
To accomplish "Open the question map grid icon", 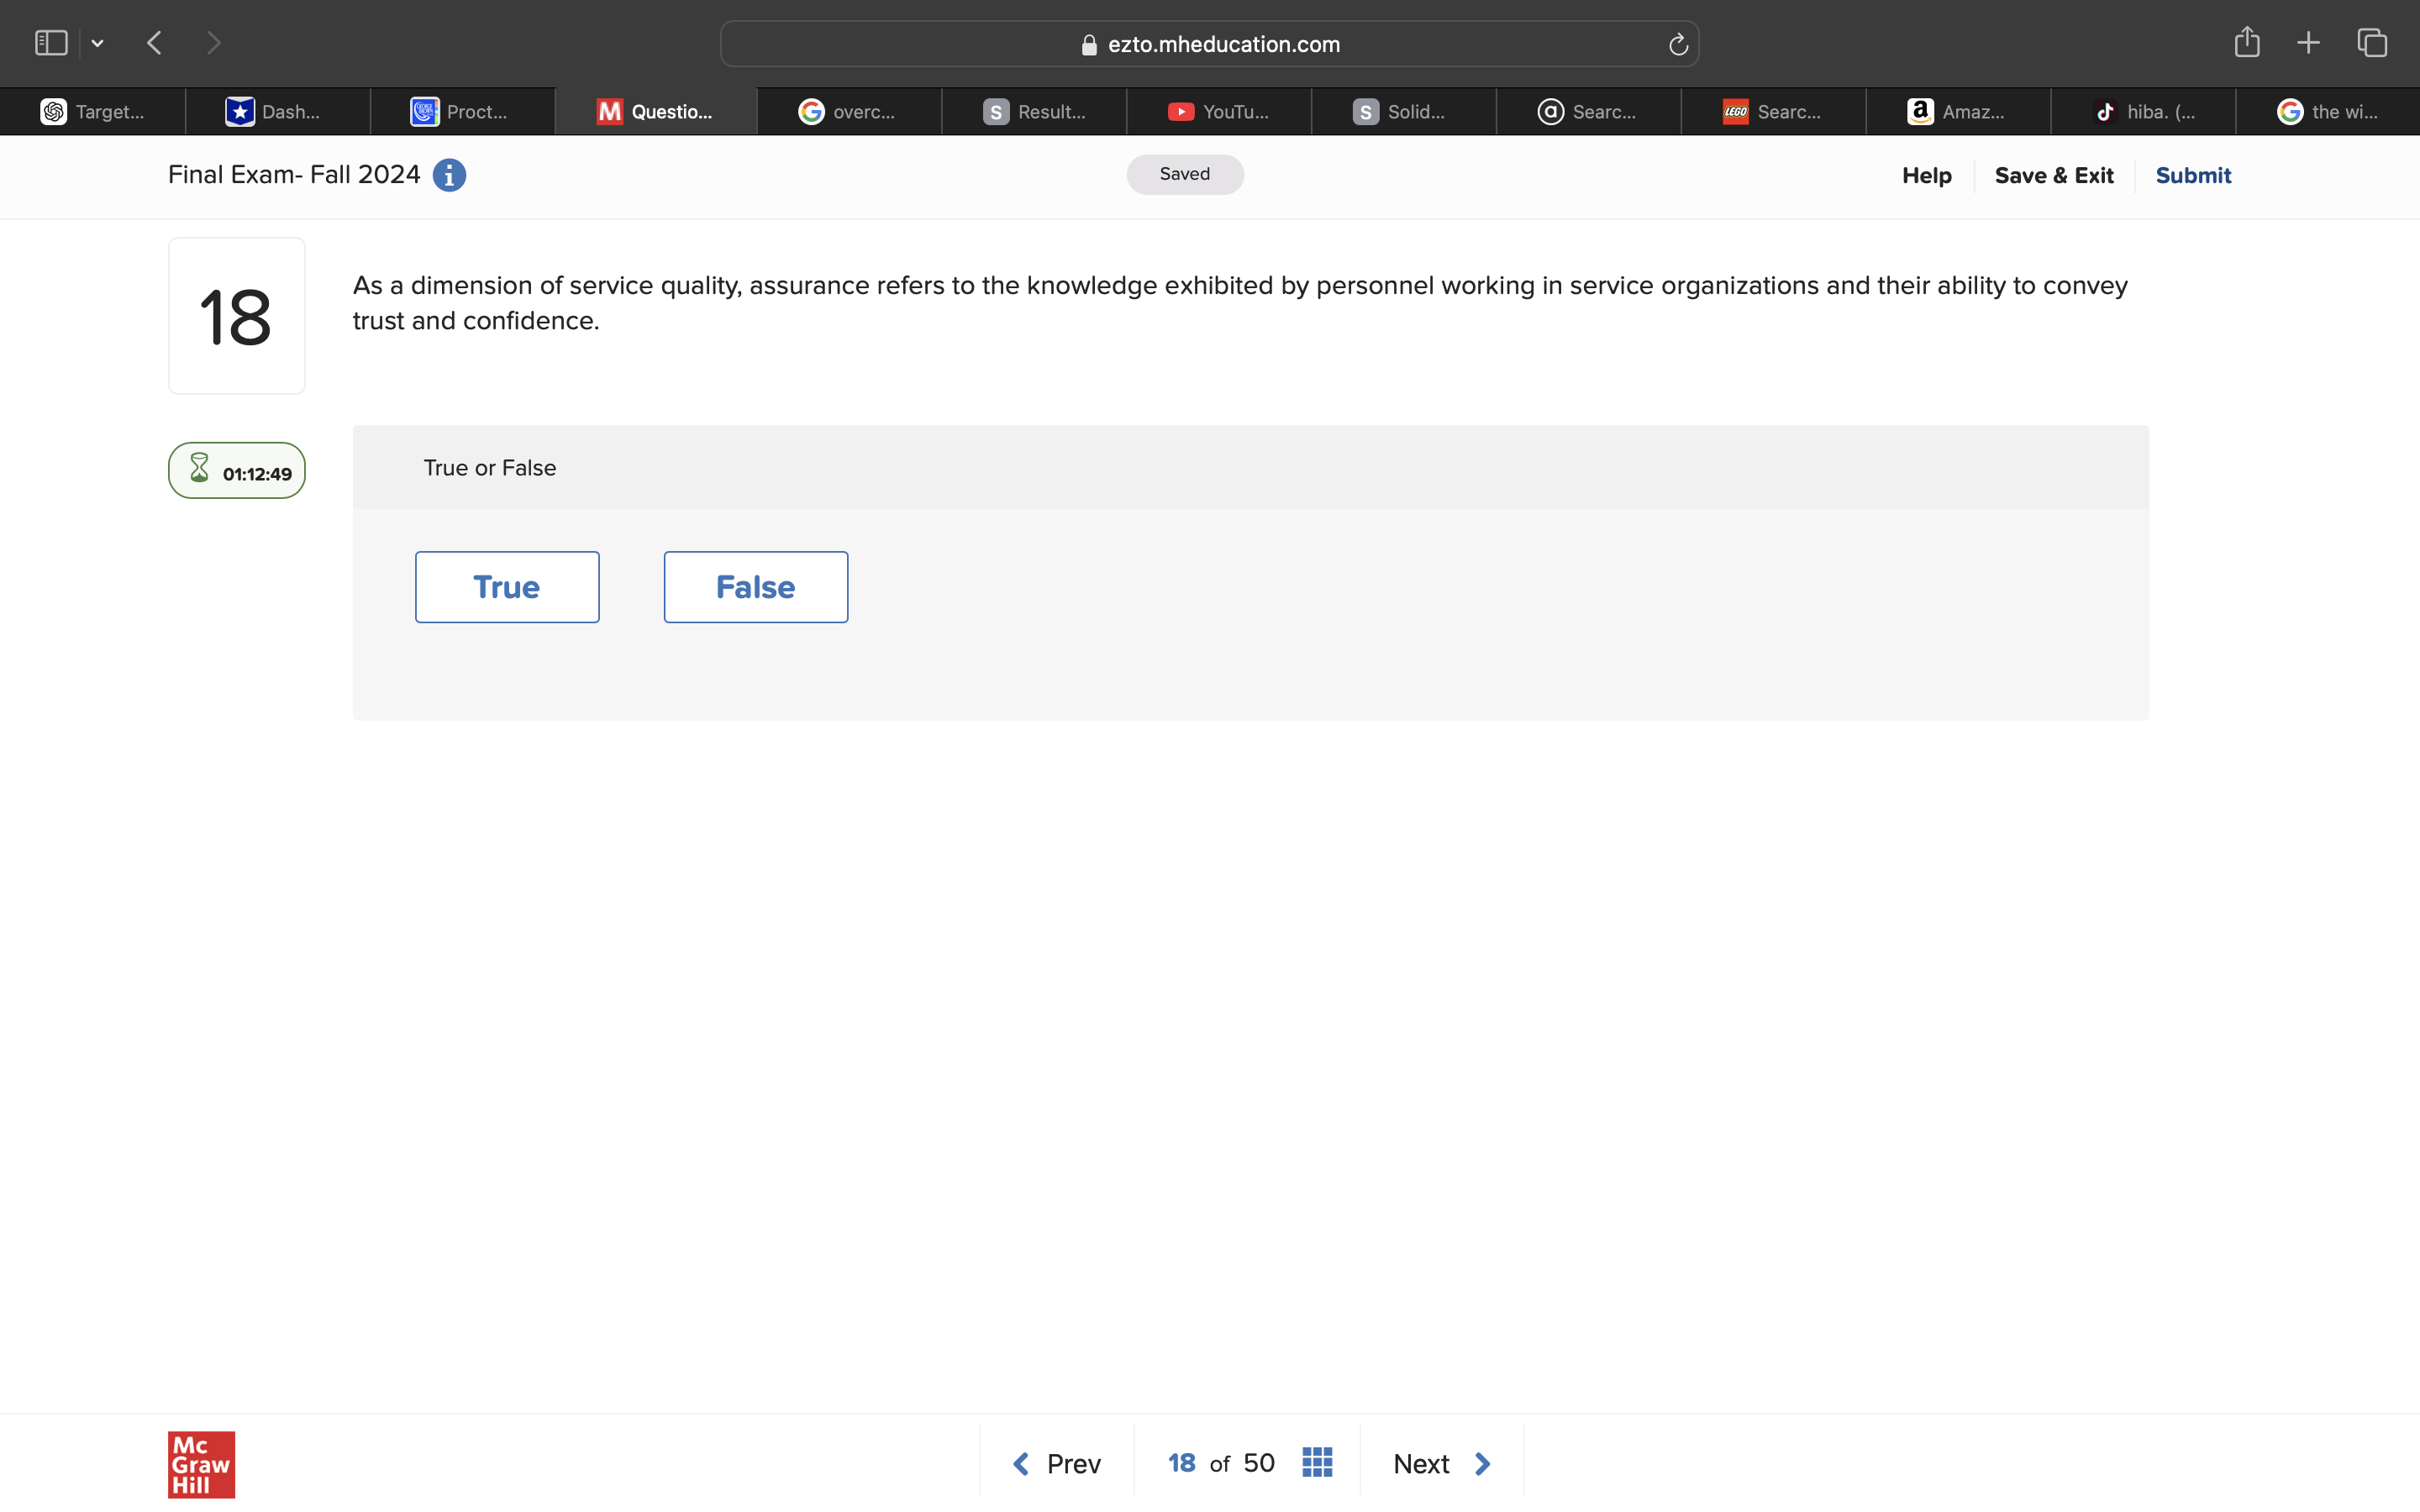I will pos(1316,1461).
